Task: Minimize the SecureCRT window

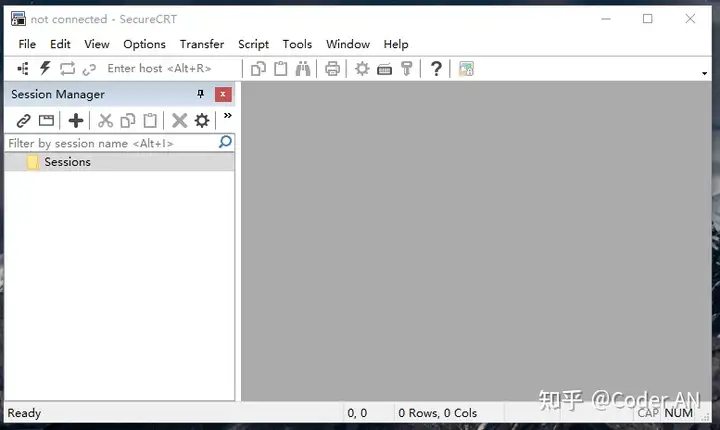Action: click(x=606, y=19)
